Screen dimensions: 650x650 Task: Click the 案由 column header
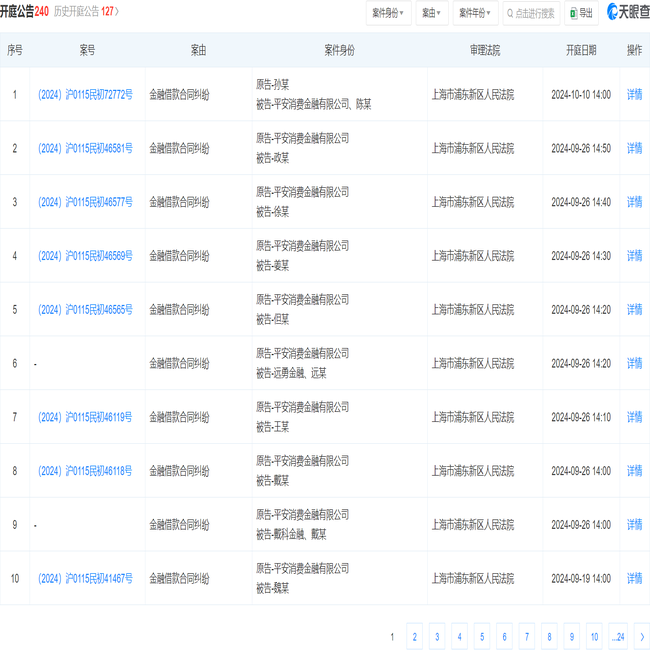point(198,50)
